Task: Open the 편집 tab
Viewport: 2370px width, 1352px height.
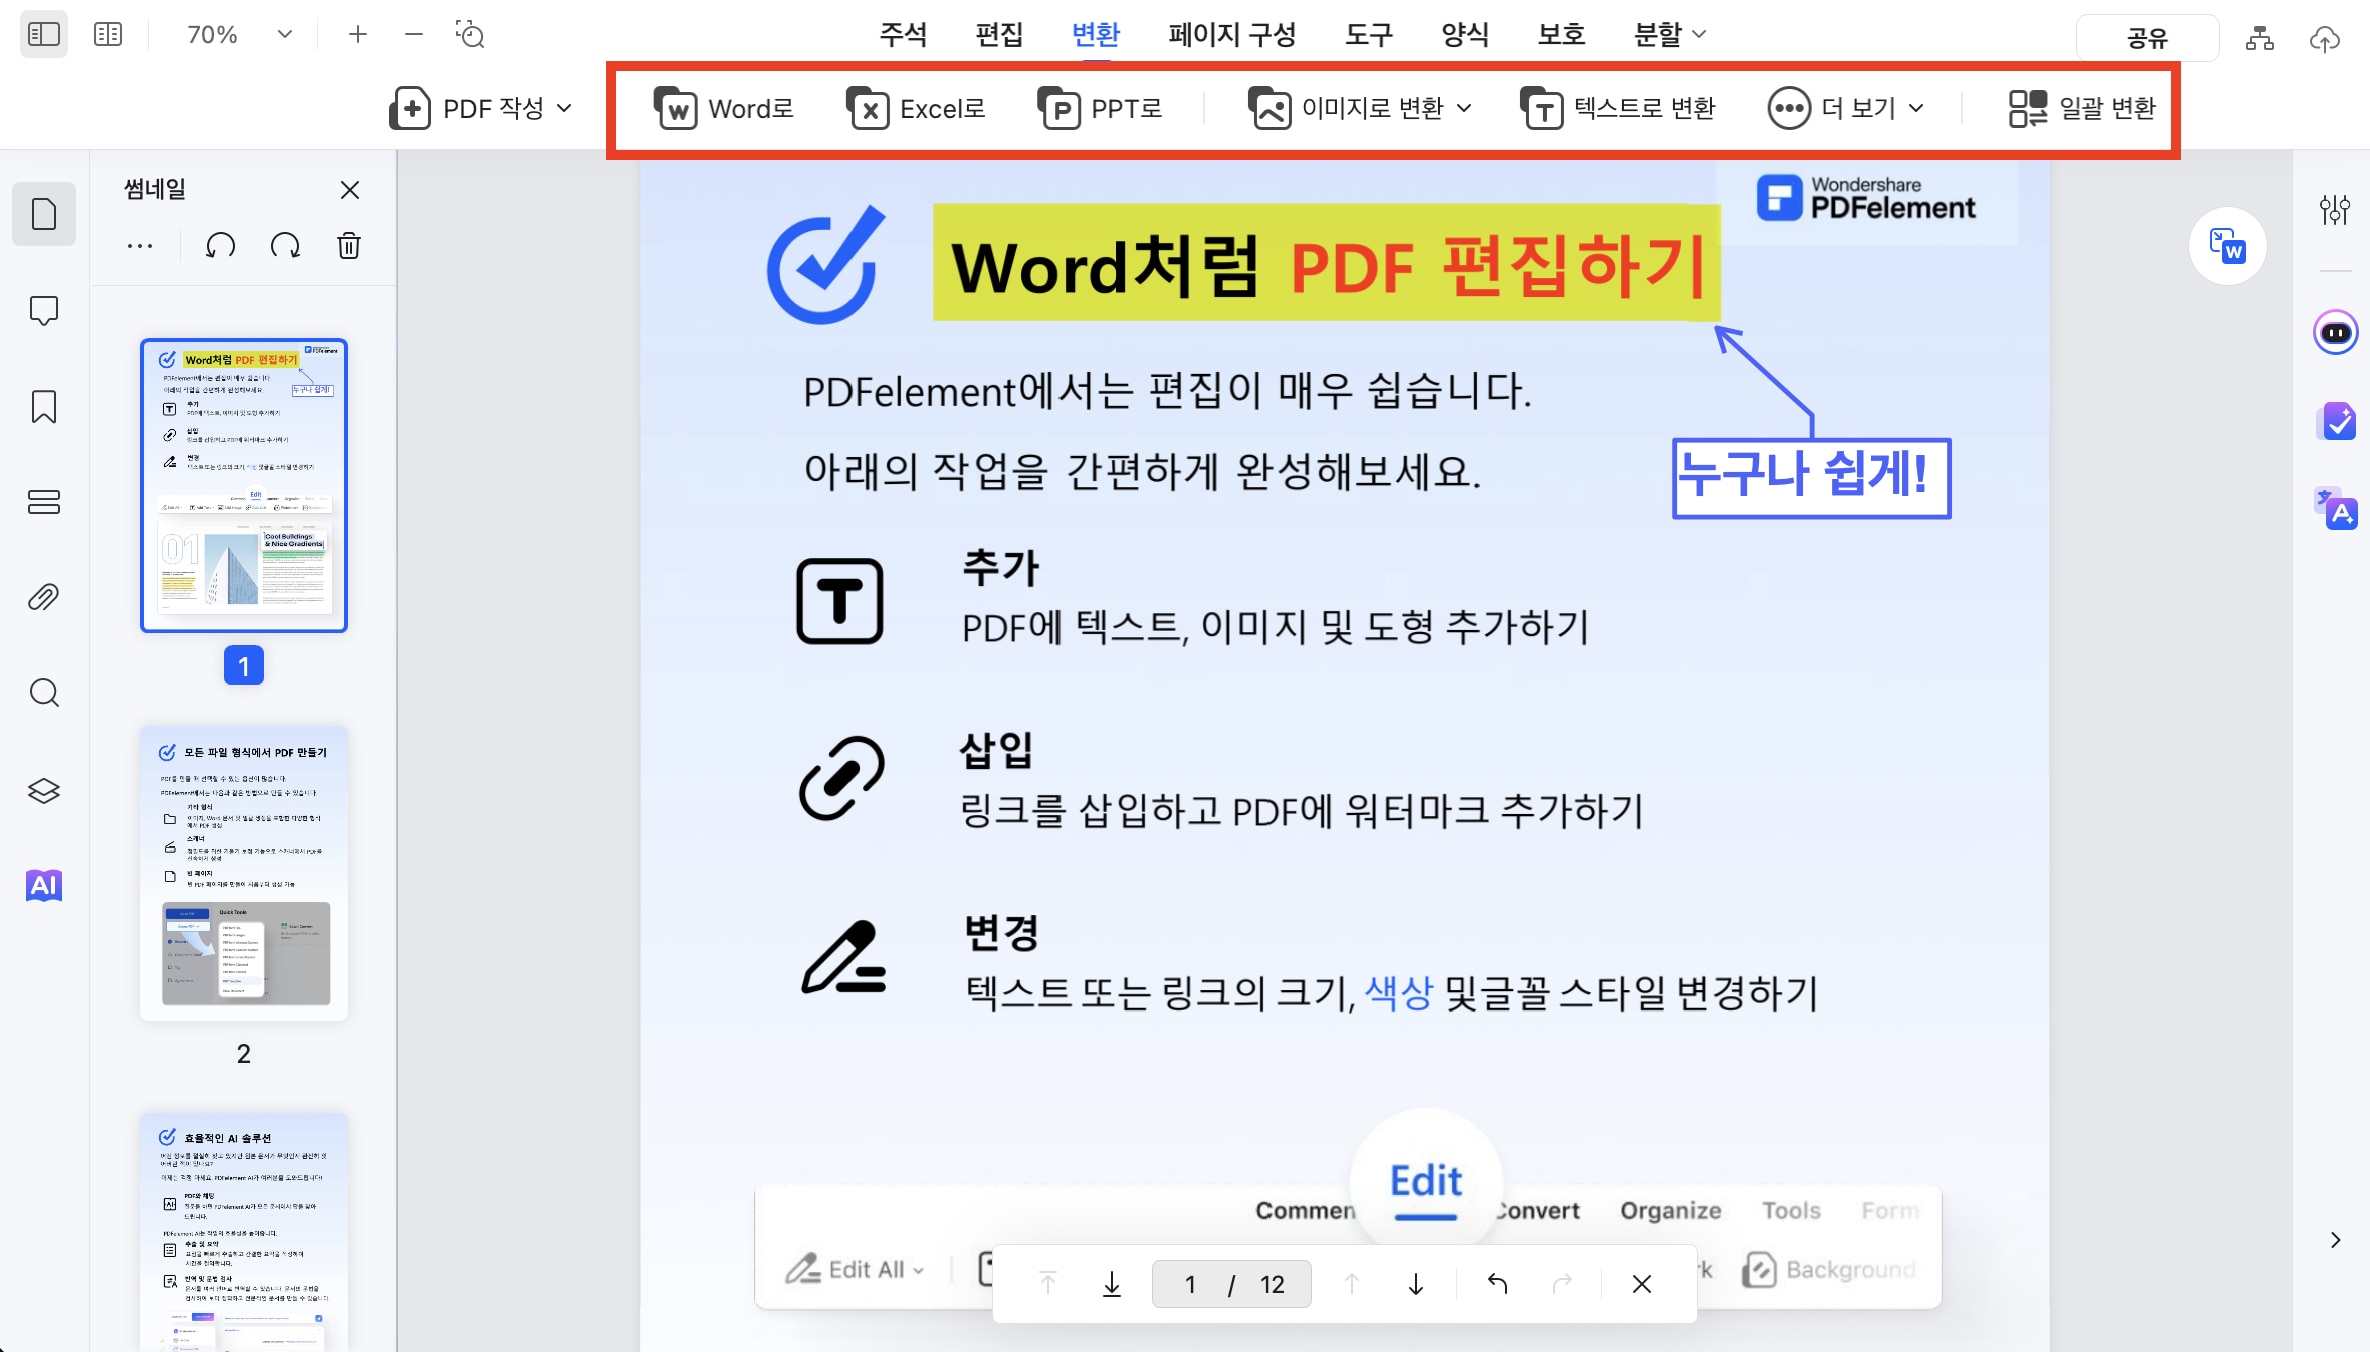Action: pyautogui.click(x=999, y=35)
